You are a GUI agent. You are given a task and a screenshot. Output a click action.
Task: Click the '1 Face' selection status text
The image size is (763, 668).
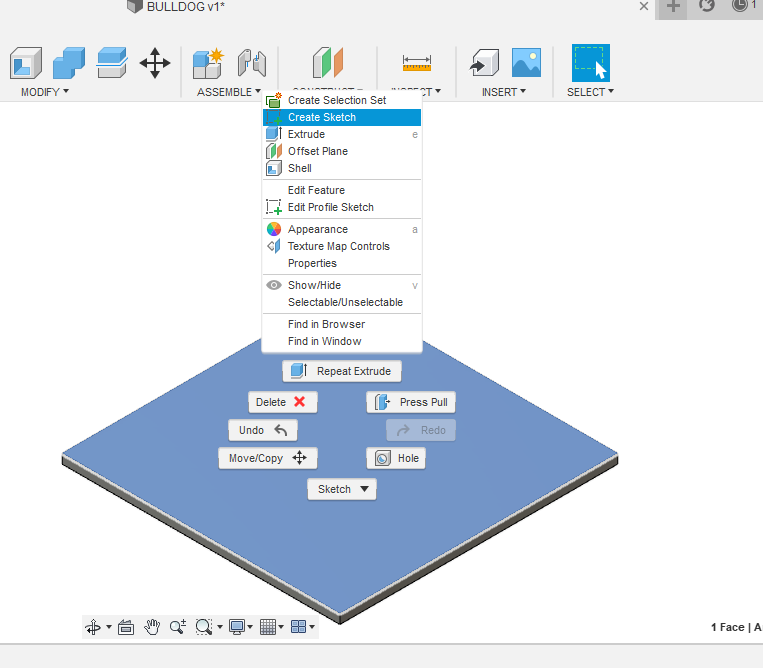727,627
